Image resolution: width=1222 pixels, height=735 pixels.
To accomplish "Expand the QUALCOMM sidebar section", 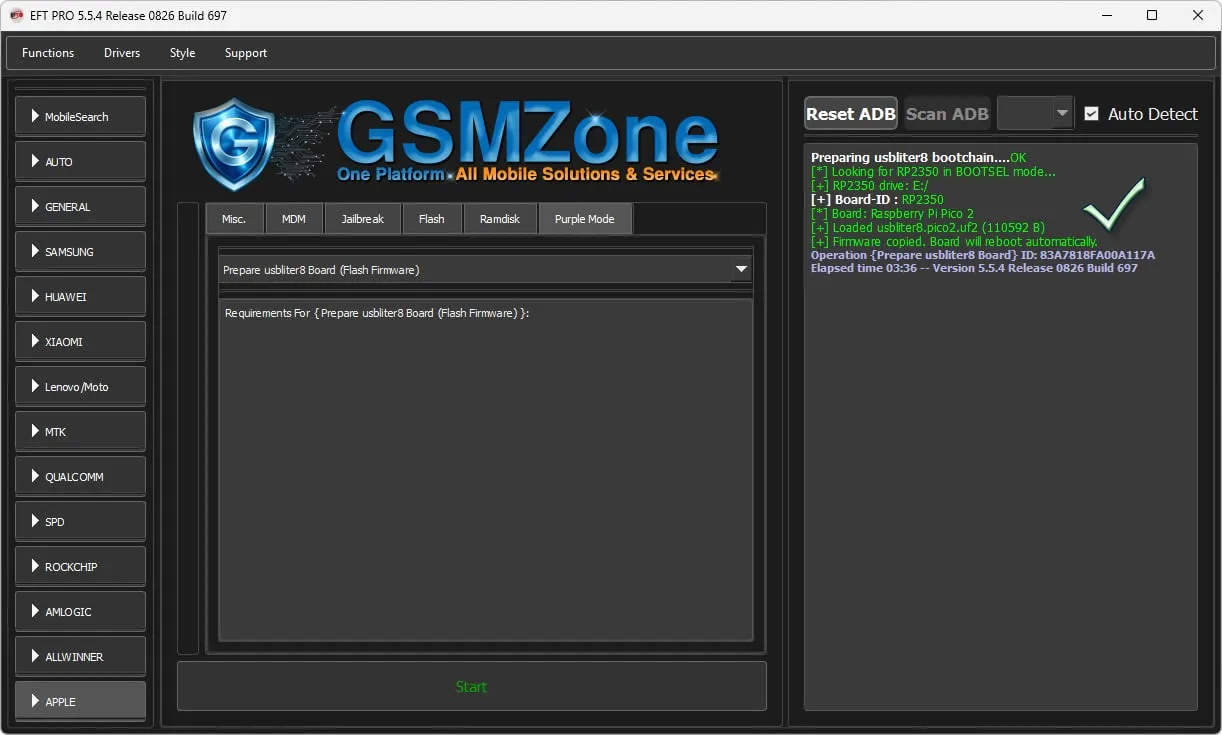I will click(80, 477).
